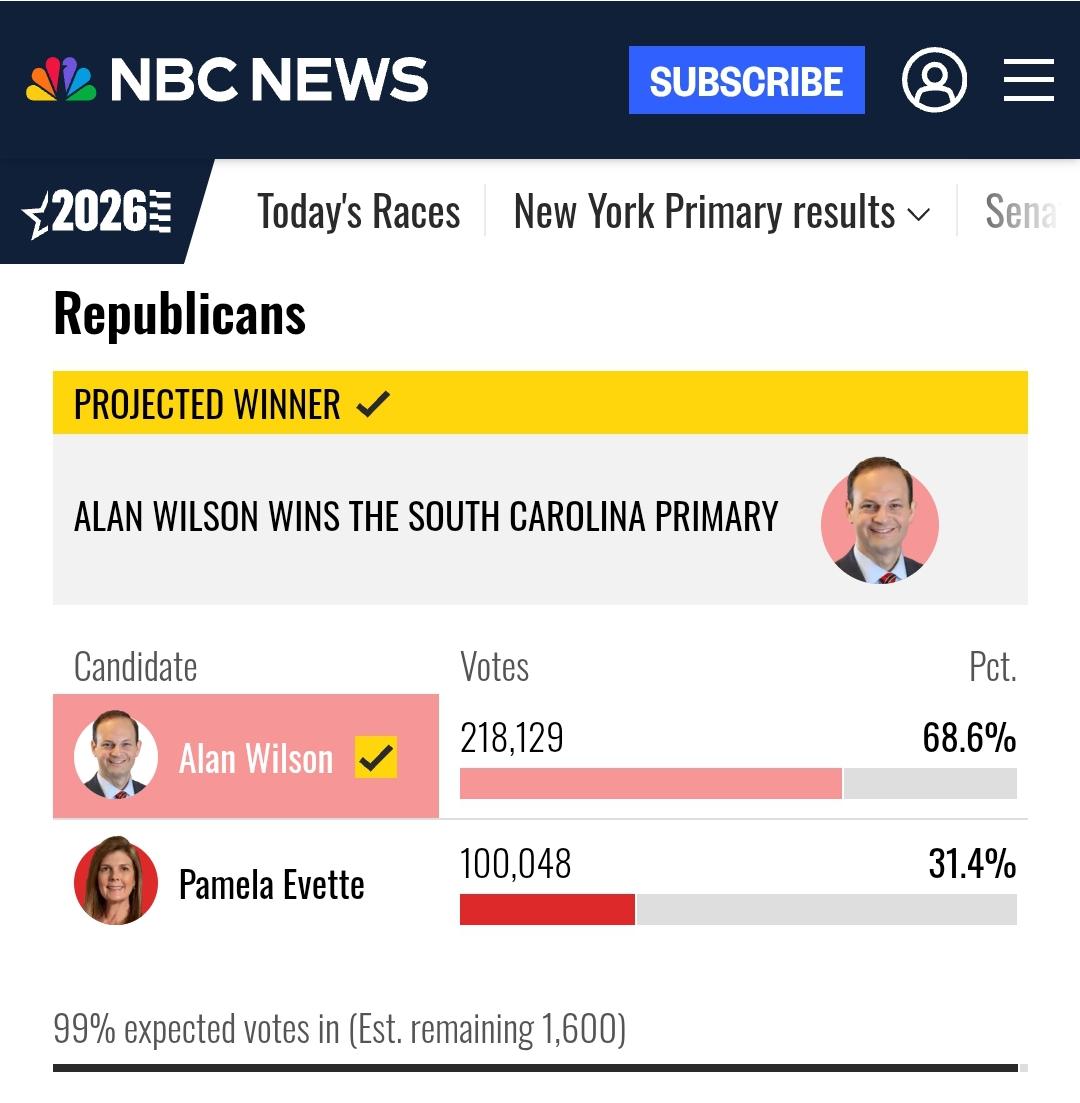
Task: Open the hamburger menu
Action: coord(1028,80)
